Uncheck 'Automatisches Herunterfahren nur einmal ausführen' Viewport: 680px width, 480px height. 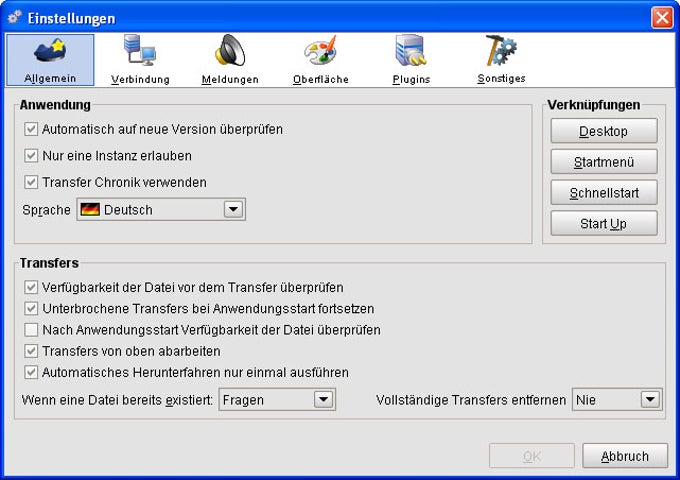31,372
